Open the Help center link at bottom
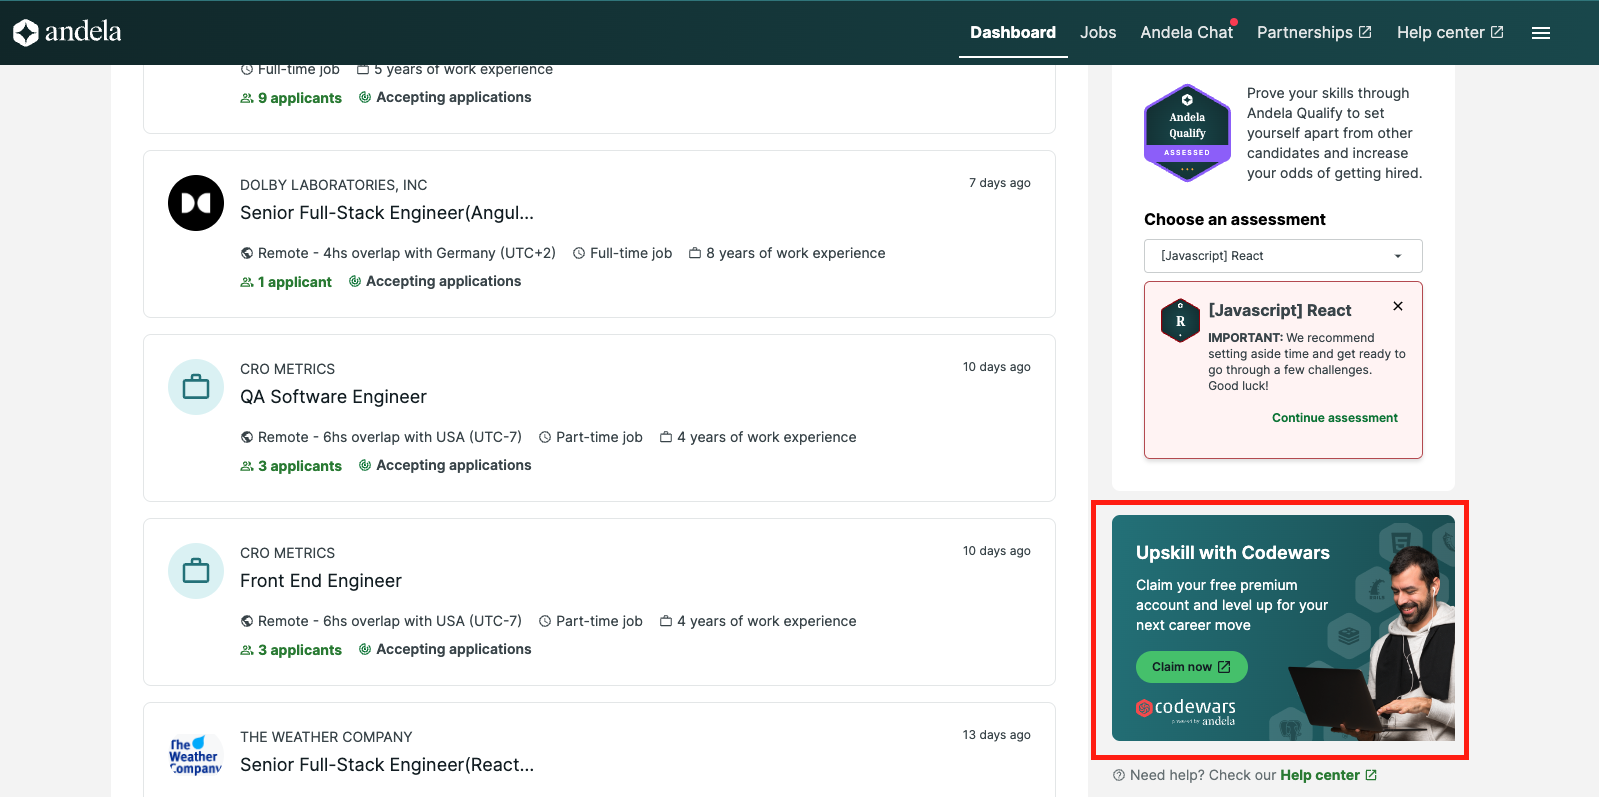Image resolution: width=1599 pixels, height=797 pixels. point(1320,775)
